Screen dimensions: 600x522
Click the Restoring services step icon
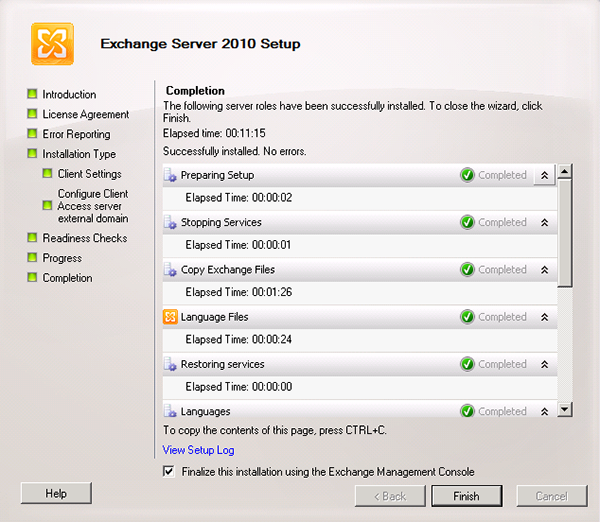(170, 364)
